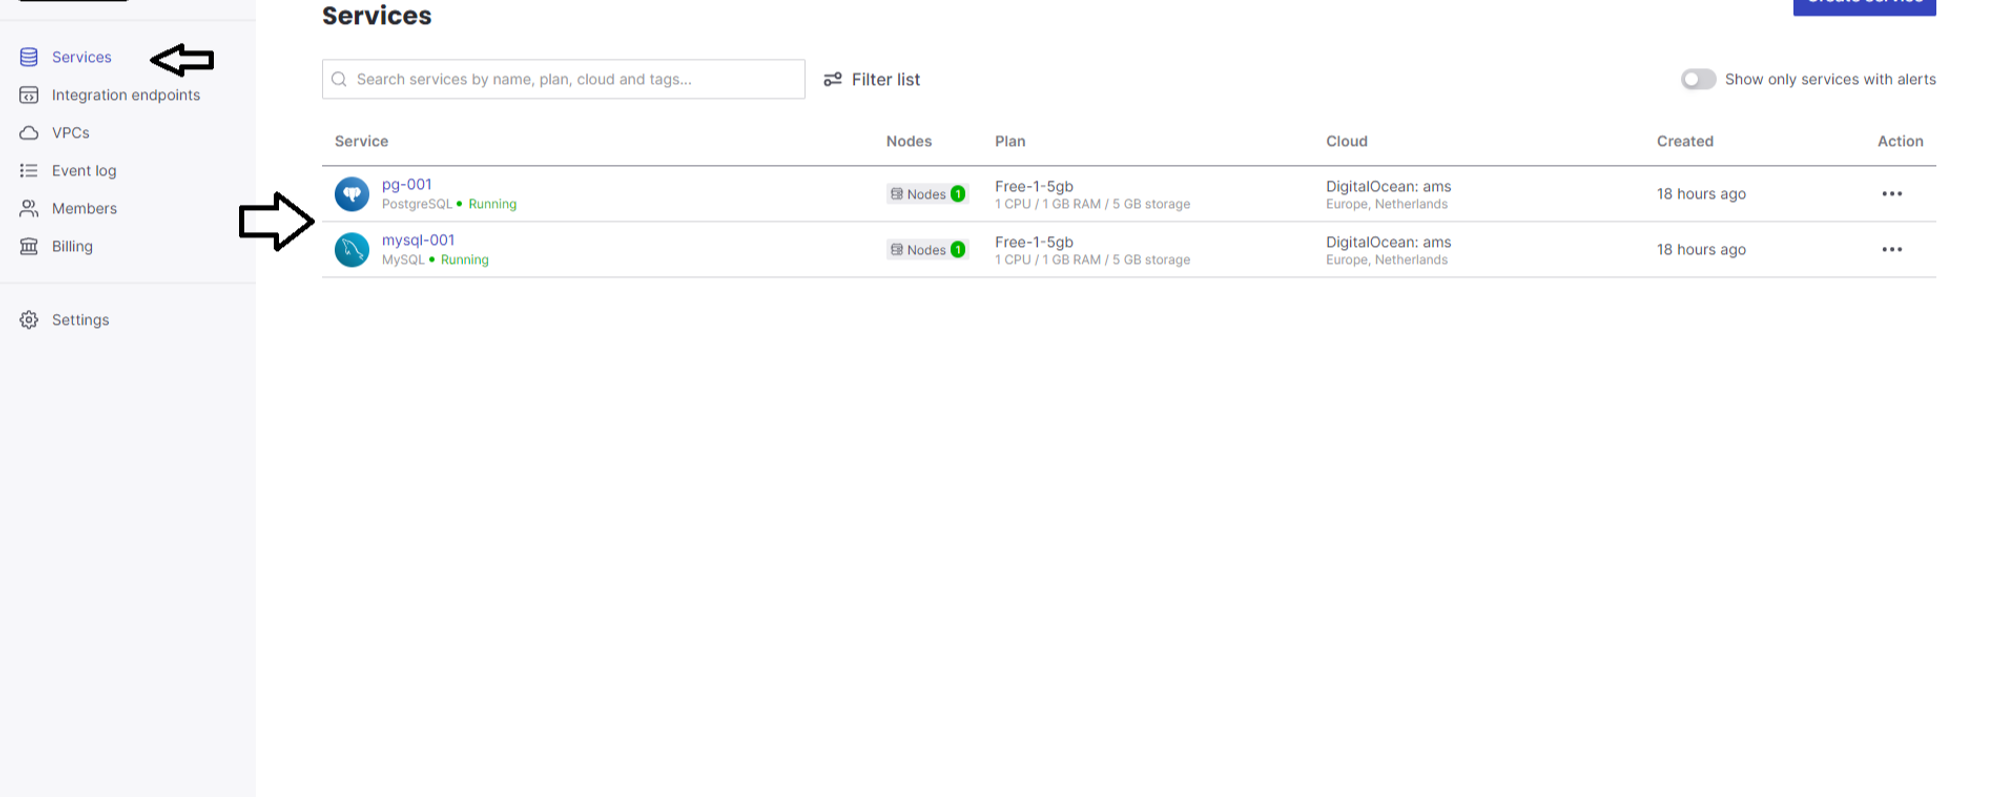The height and width of the screenshot is (797, 2000).
Task: Click the Services database icon
Action: [29, 57]
